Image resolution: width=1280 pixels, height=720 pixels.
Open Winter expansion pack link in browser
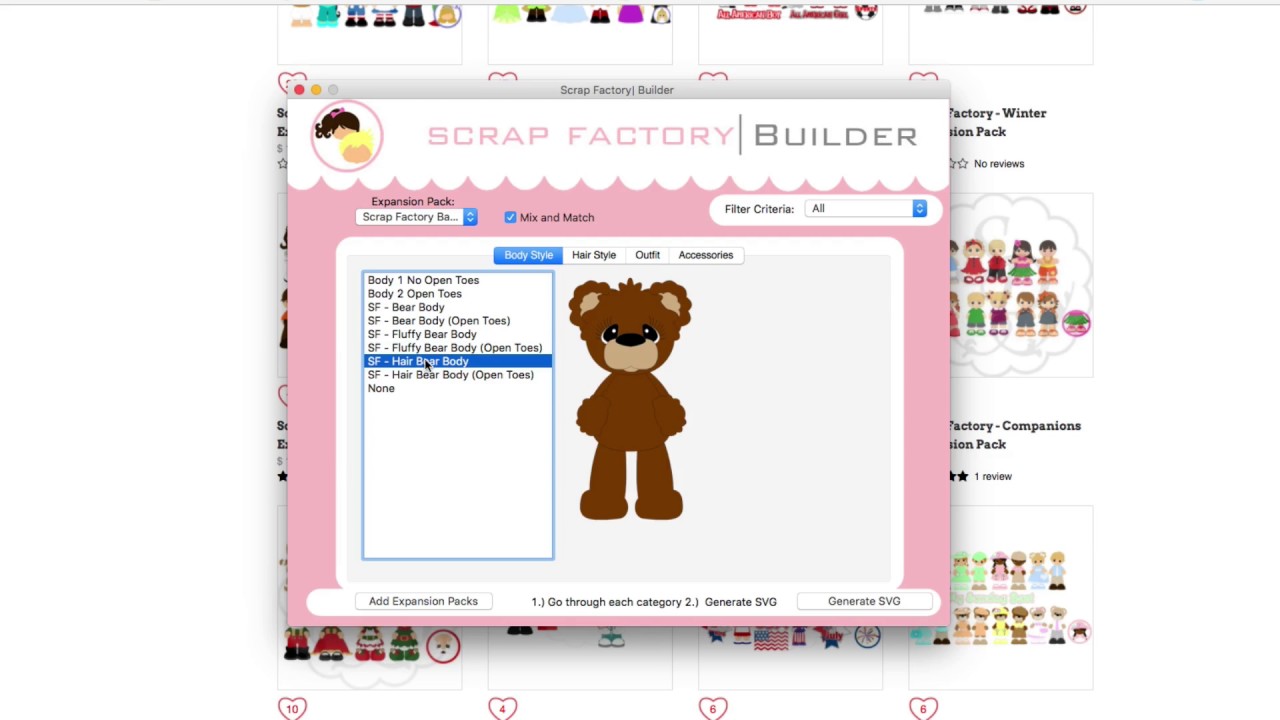(x=997, y=122)
